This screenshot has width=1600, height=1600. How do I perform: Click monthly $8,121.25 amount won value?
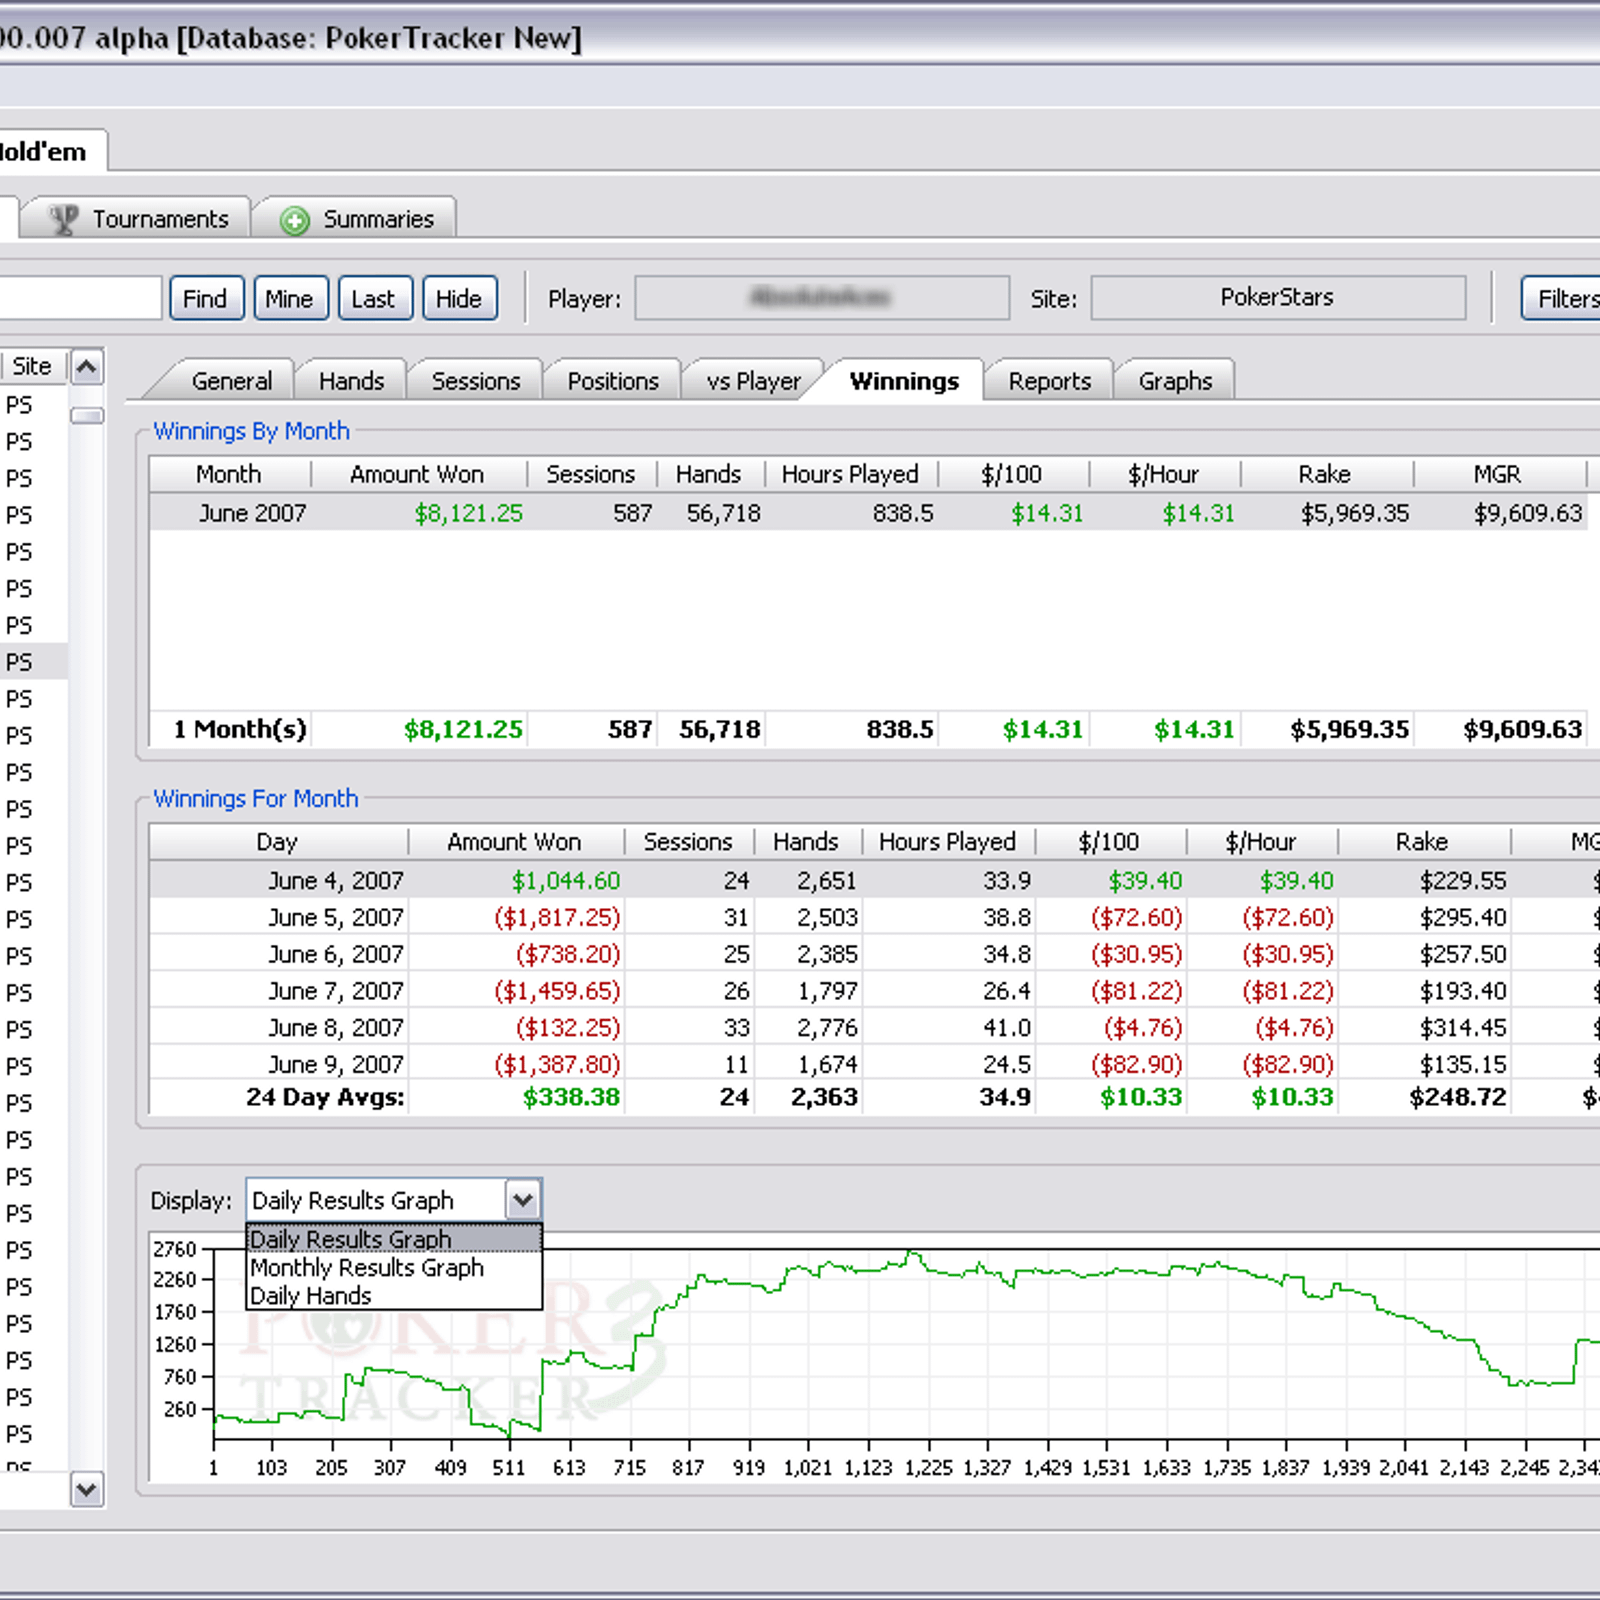468,513
